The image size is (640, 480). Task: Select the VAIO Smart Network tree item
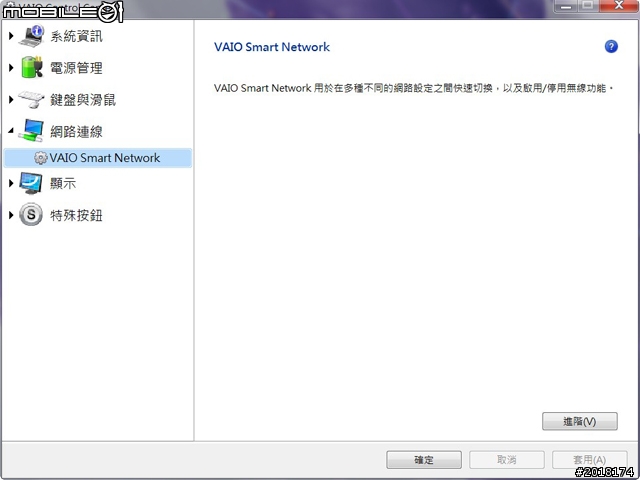coord(98,158)
